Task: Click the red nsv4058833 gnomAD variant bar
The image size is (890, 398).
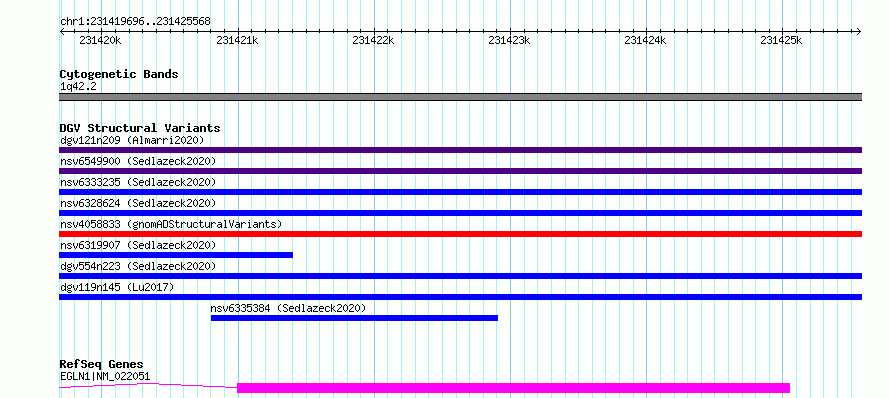Action: pyautogui.click(x=460, y=234)
